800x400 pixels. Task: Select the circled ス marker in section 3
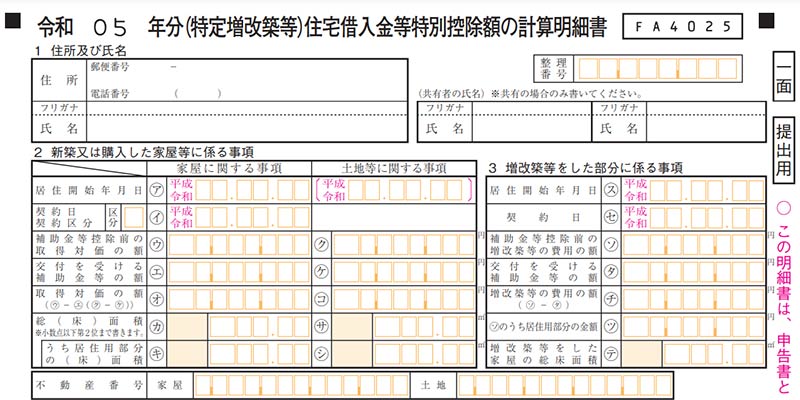coord(611,190)
